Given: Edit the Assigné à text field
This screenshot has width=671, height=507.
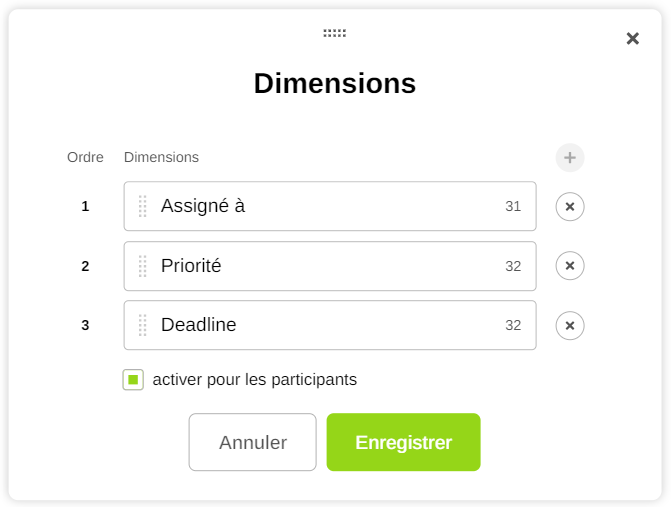Looking at the screenshot, I should 320,206.
